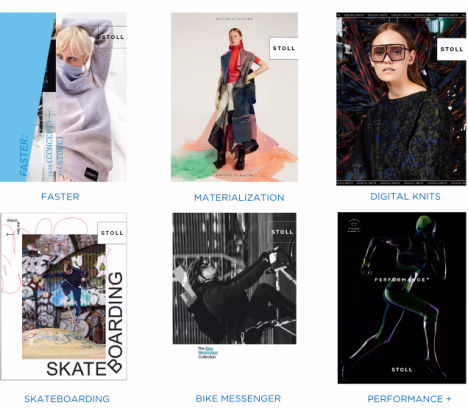468x408 pixels.
Task: Click the STOLL logo on the Skateboarding cover
Action: pos(112,233)
